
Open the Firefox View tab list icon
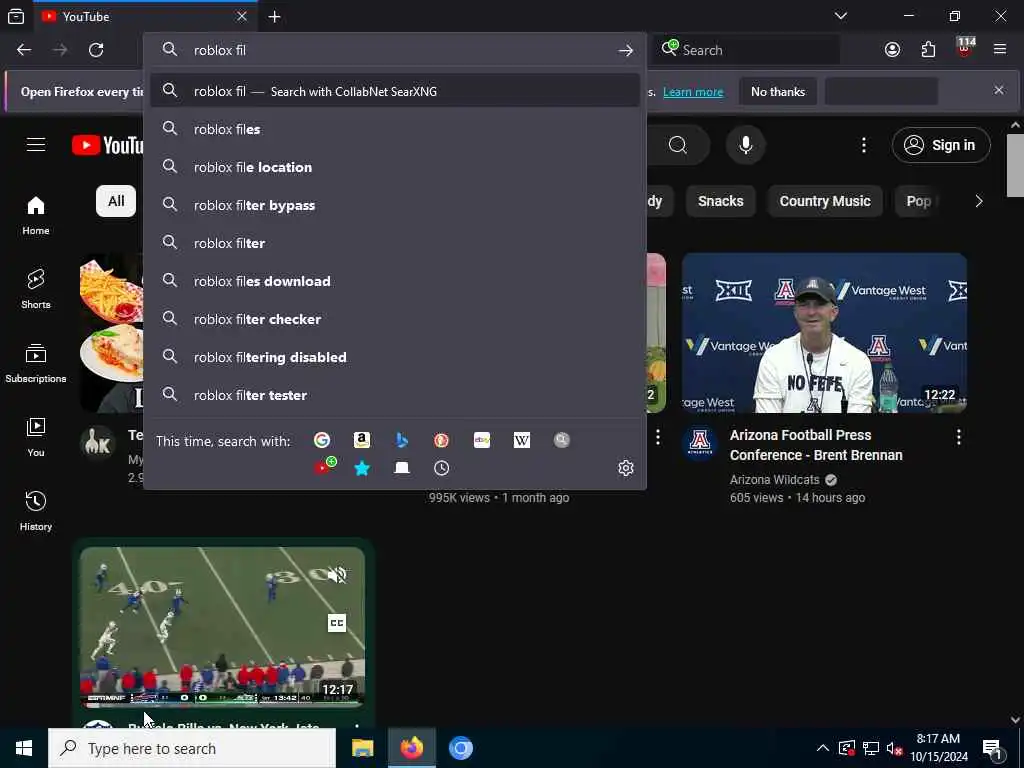[16, 16]
